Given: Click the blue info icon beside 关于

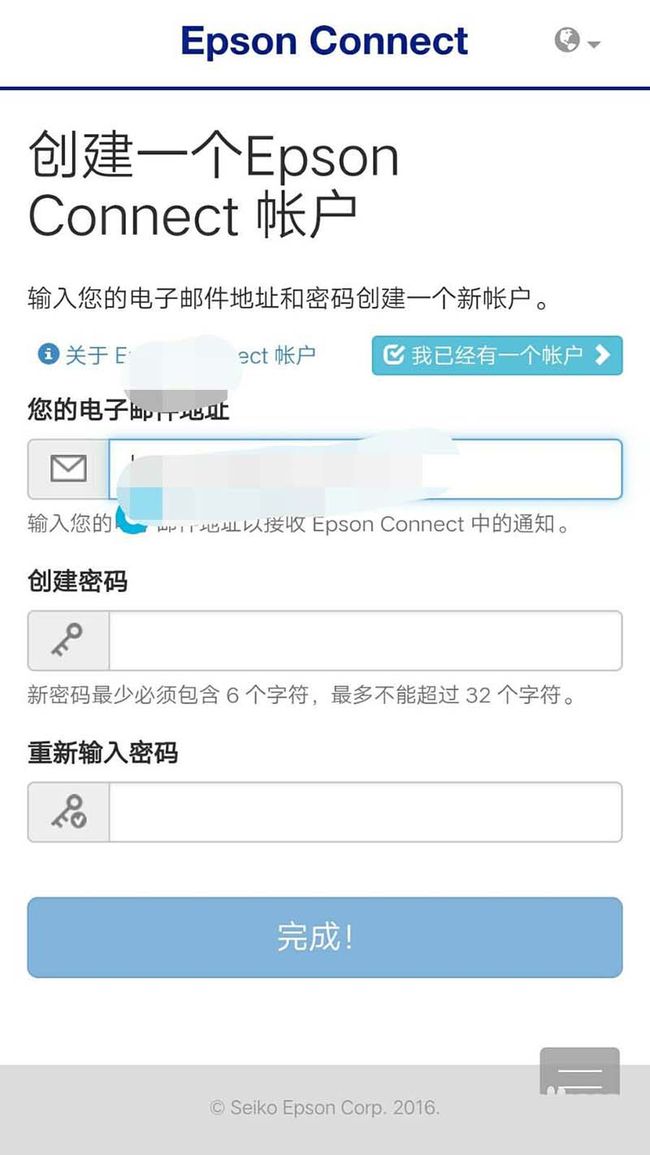Looking at the screenshot, I should [x=48, y=355].
